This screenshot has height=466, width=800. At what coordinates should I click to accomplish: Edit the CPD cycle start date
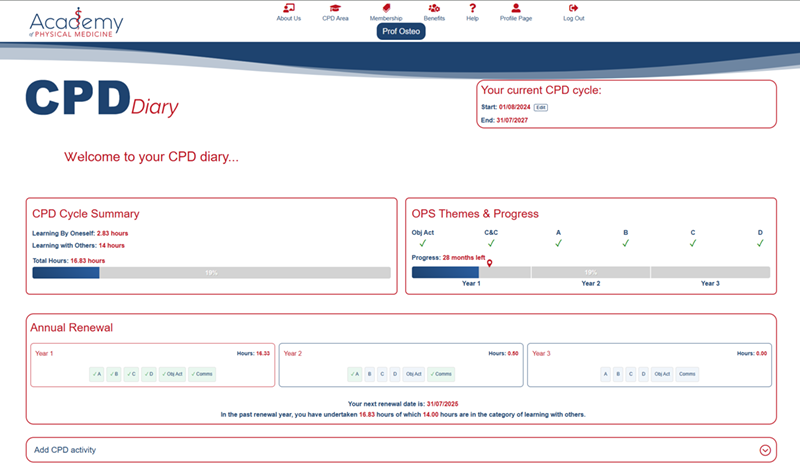pyautogui.click(x=541, y=107)
